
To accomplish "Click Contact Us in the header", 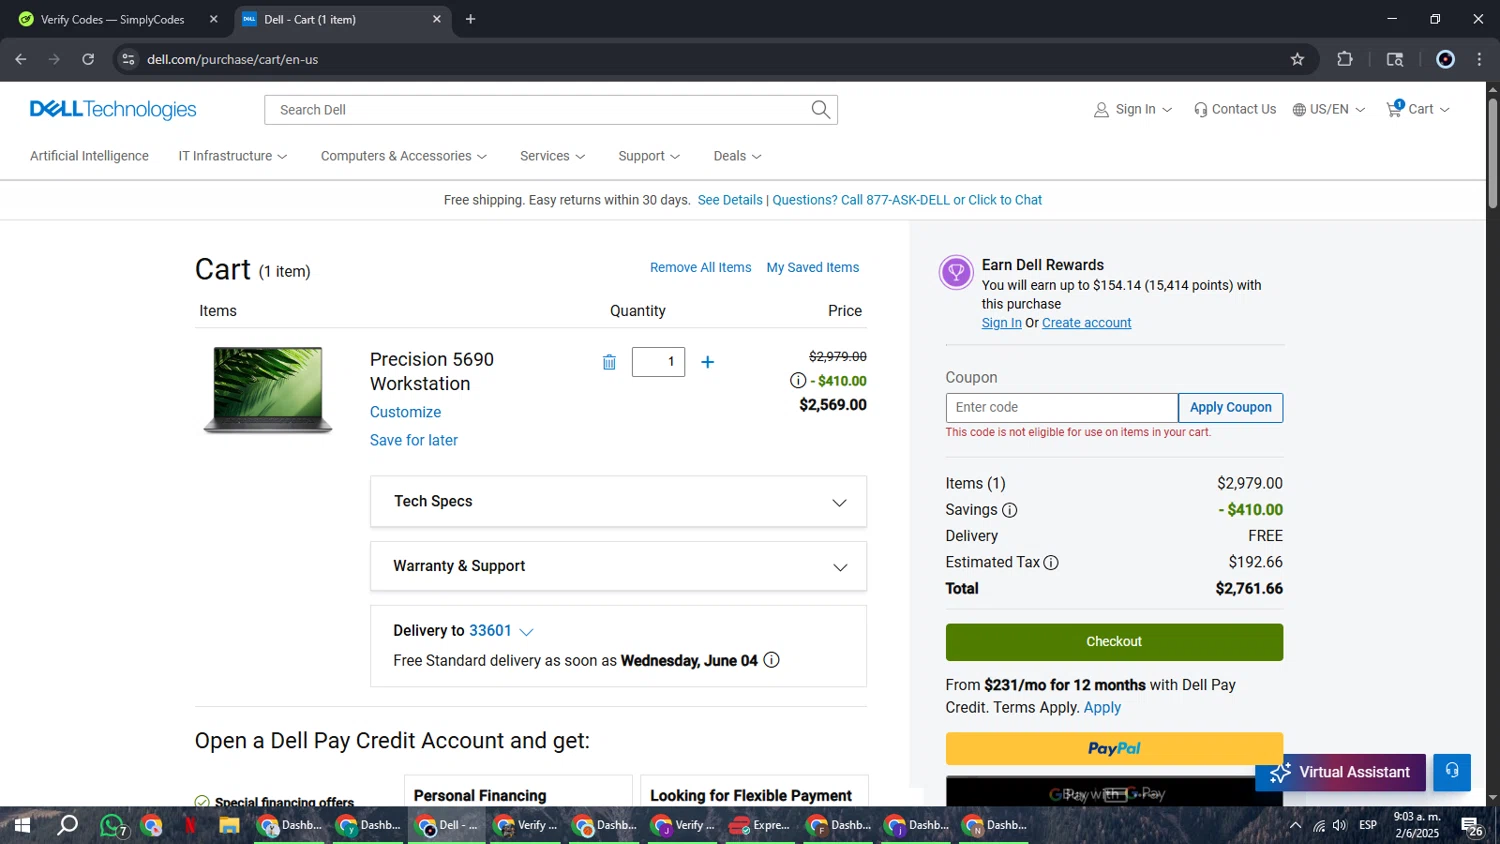I will (x=1234, y=110).
